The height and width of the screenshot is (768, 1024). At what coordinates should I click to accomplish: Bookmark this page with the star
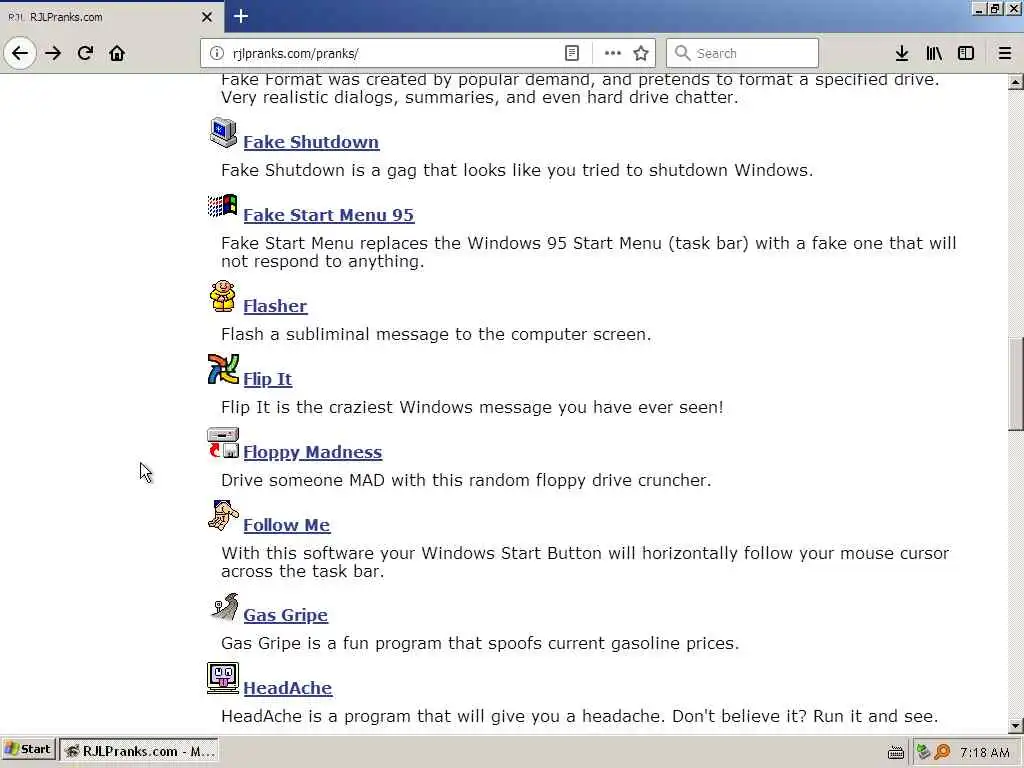coord(641,54)
